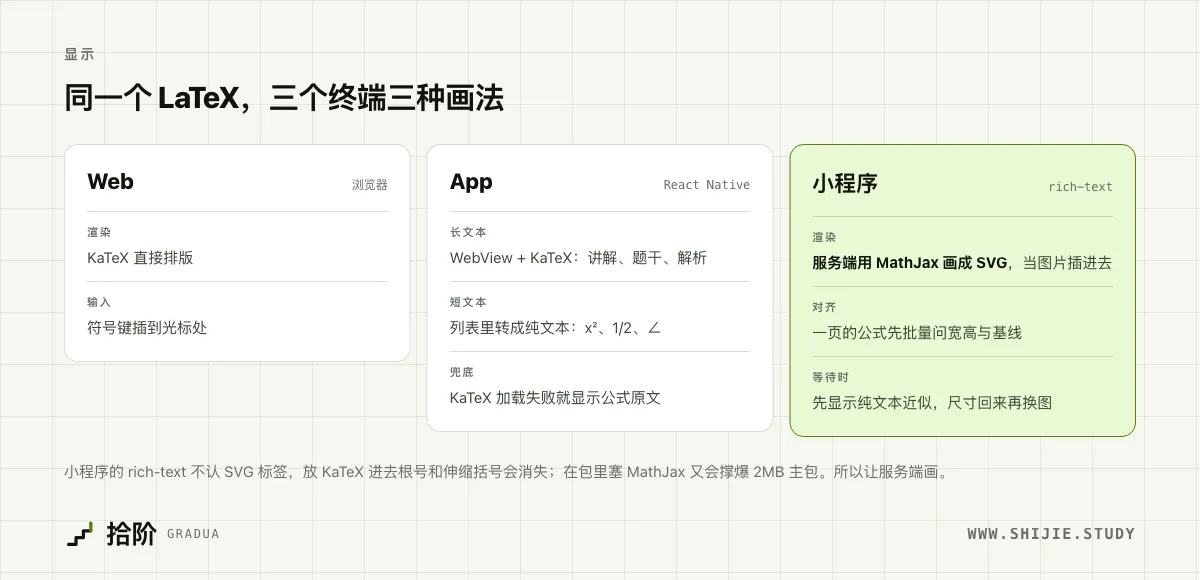Click the 拾阶 staircase logo icon
This screenshot has width=1200, height=580.
pyautogui.click(x=80, y=534)
